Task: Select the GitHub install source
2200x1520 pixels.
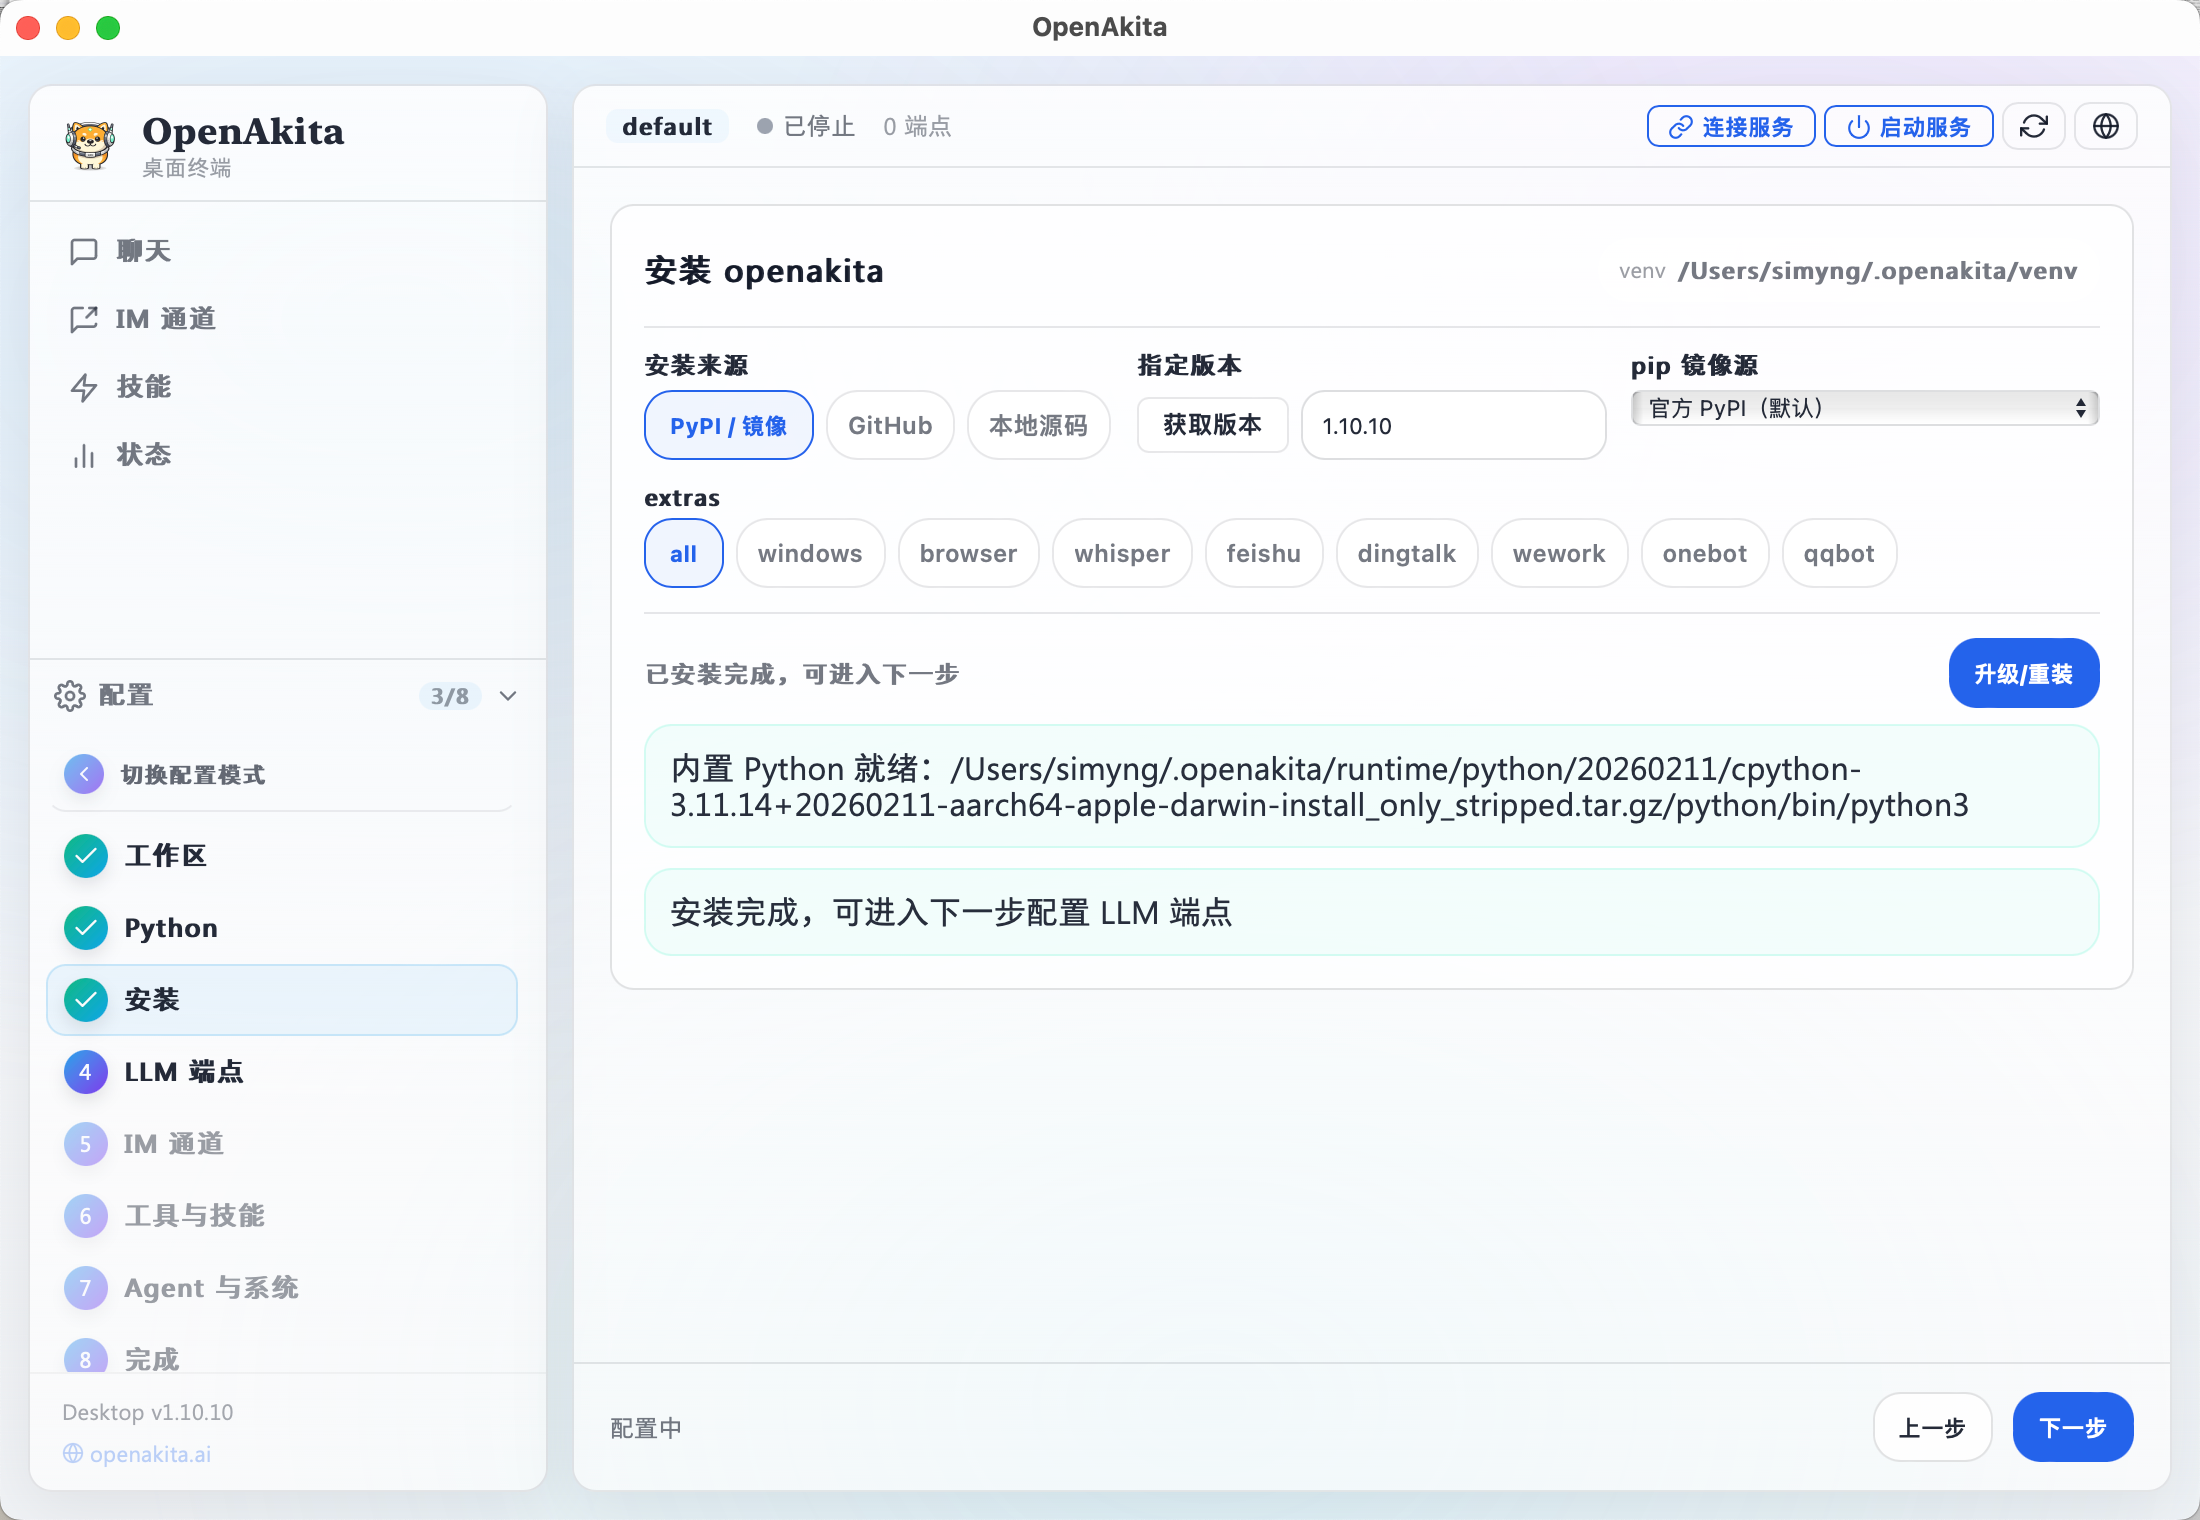Action: (889, 425)
